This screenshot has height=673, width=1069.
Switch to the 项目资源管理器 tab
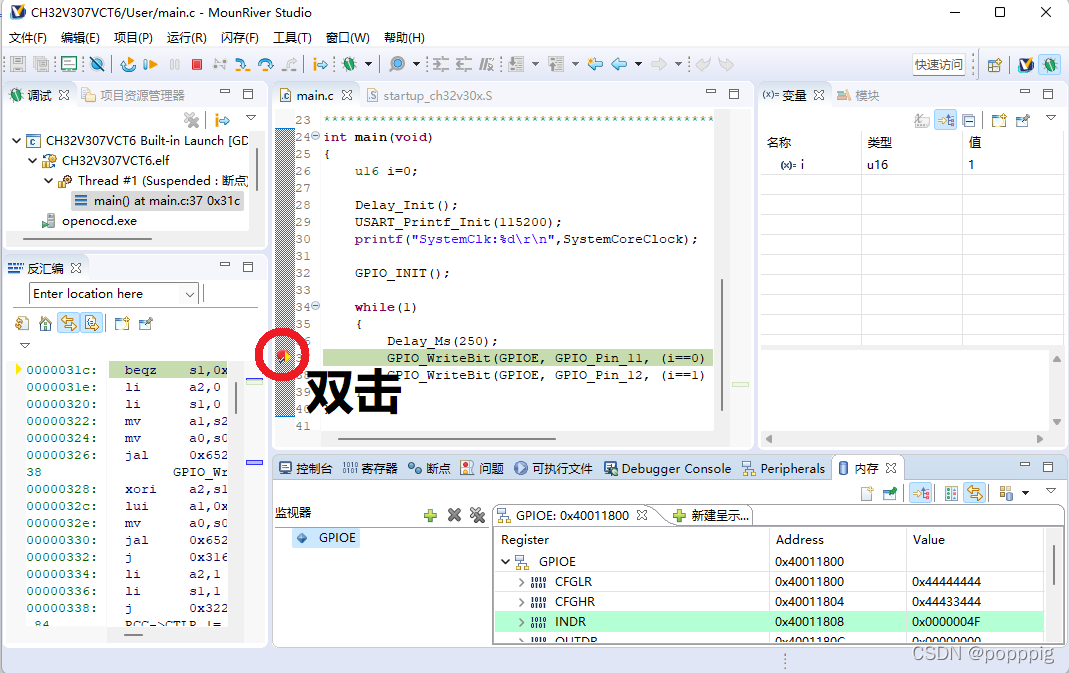[x=134, y=95]
